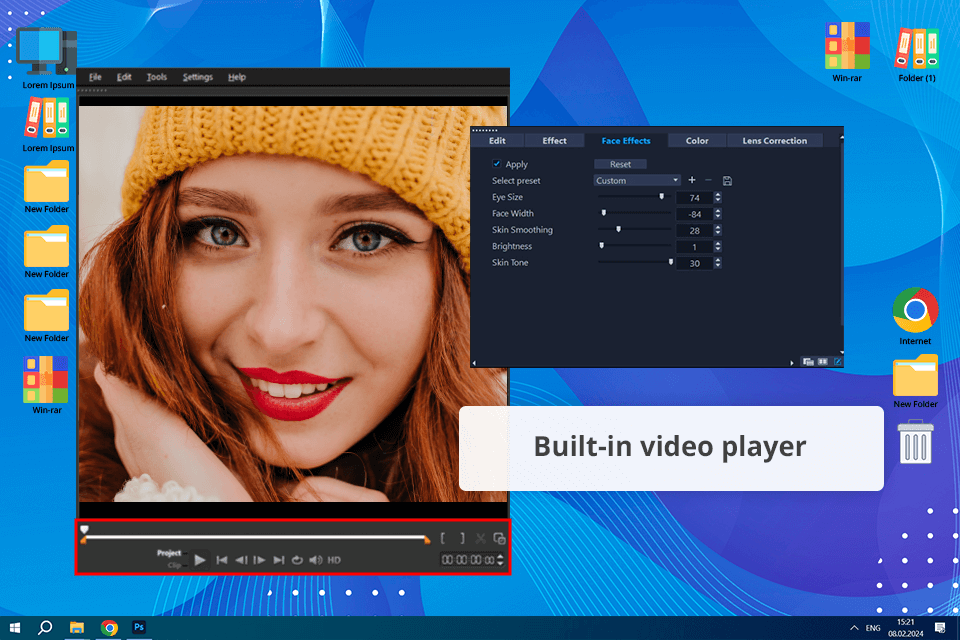Open the Tools menu
Viewport: 960px width, 640px height.
point(157,77)
